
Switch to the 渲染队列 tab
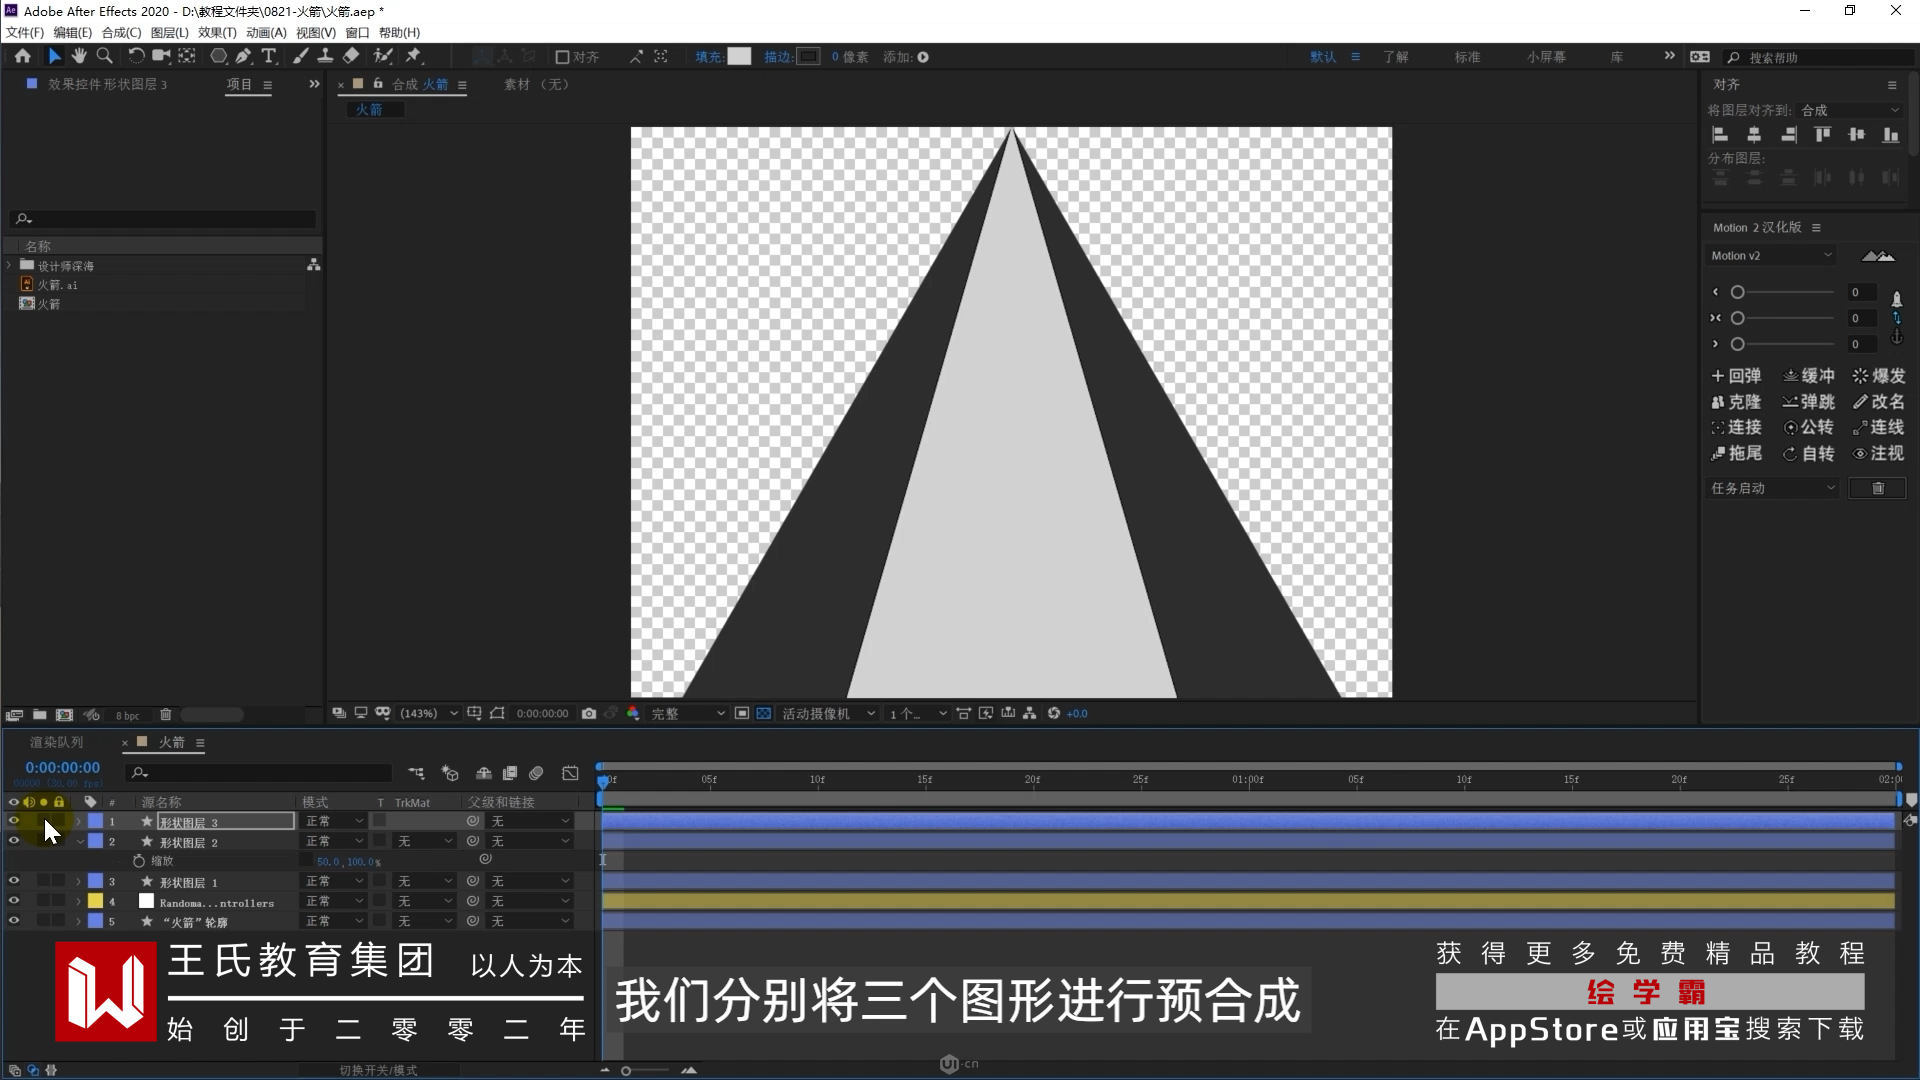click(57, 742)
